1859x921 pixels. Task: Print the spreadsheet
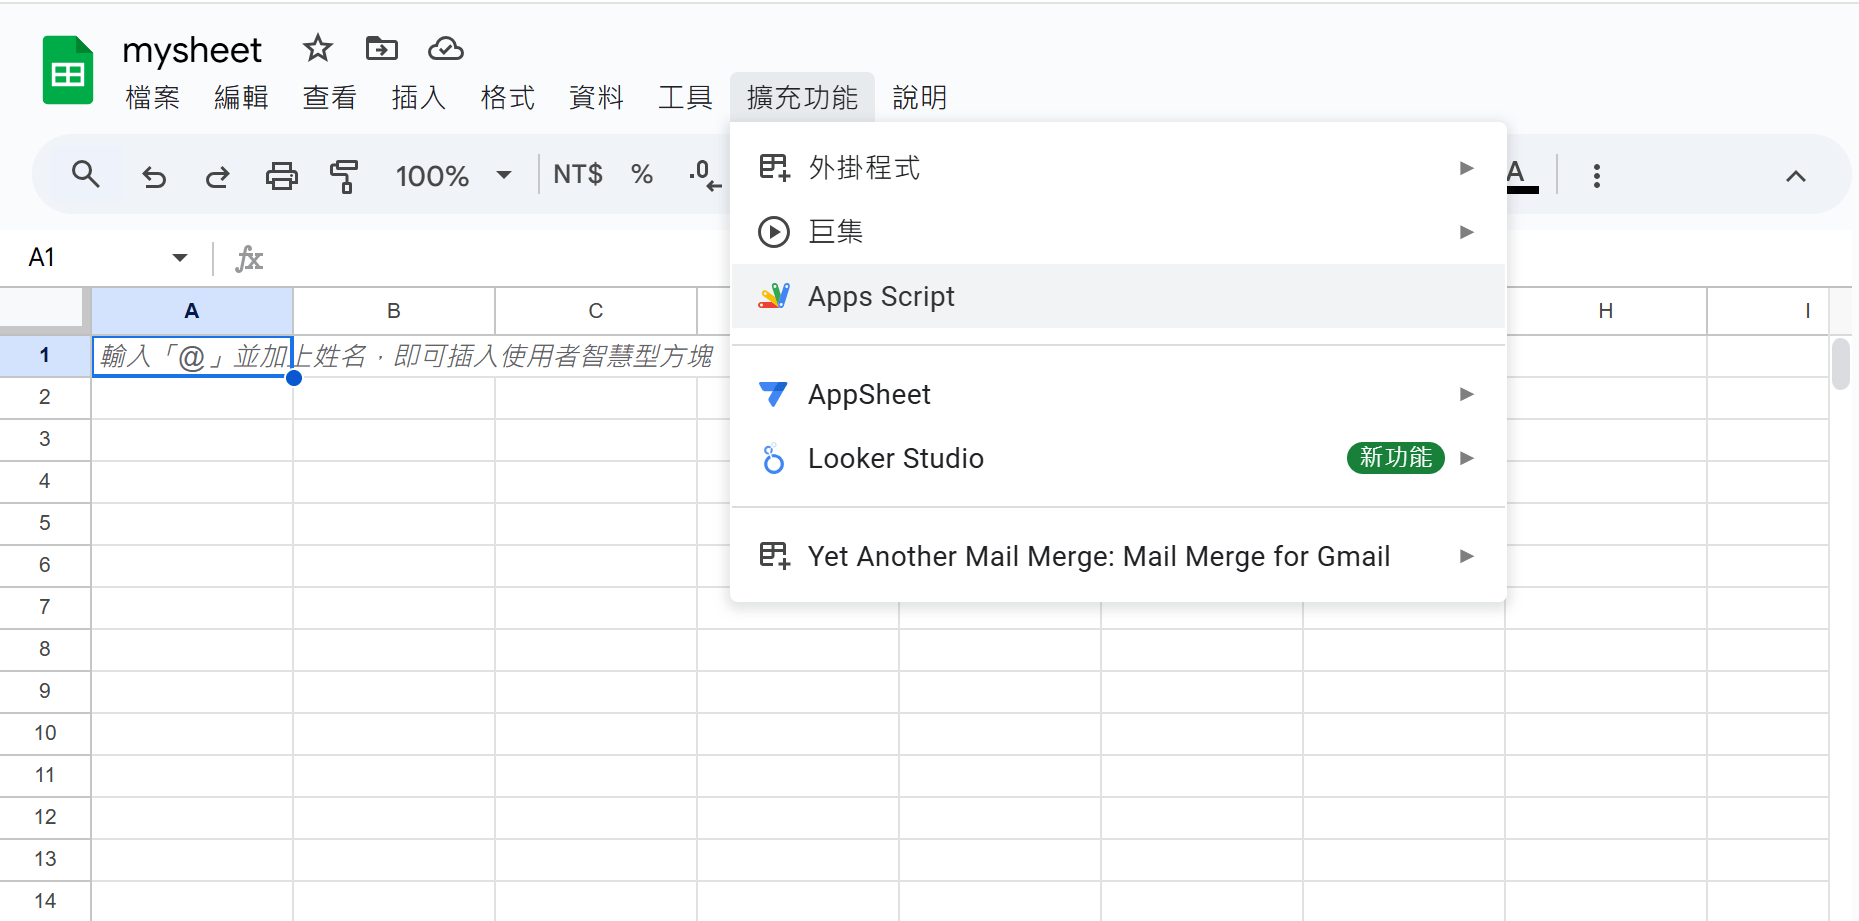(281, 176)
